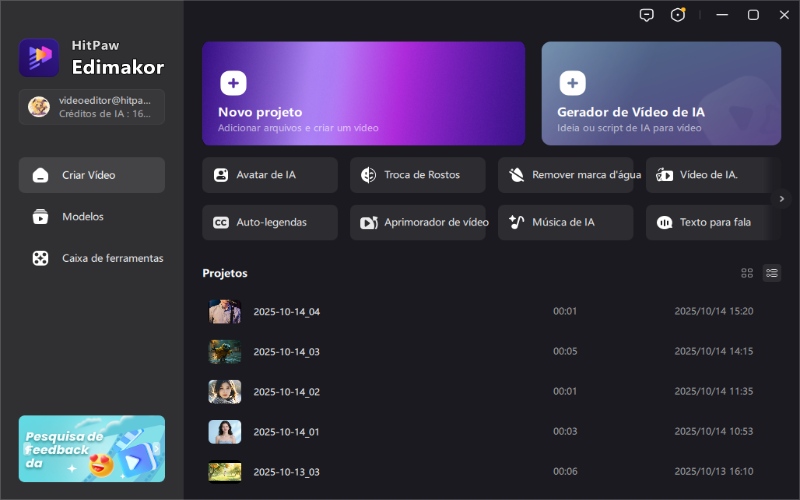This screenshot has width=800, height=500.
Task: Click the Créditos de IA text
Action: (x=105, y=114)
